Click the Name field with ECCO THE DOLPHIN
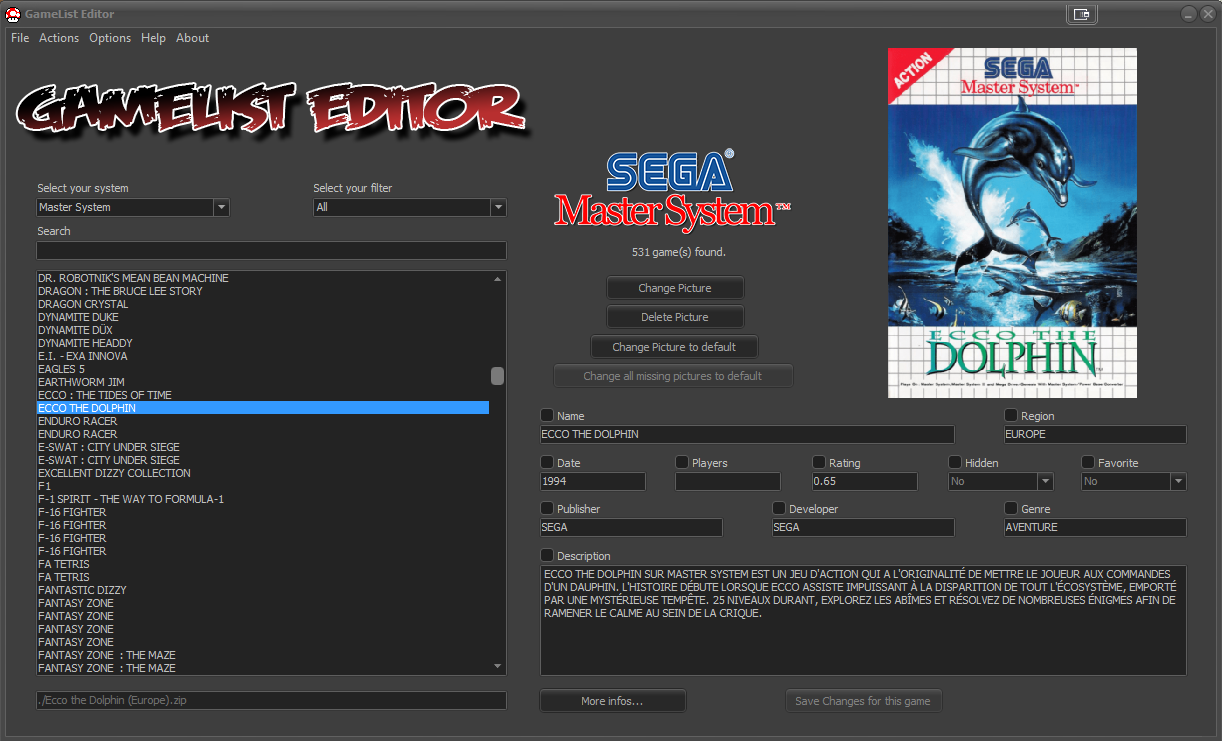1222x741 pixels. (747, 434)
